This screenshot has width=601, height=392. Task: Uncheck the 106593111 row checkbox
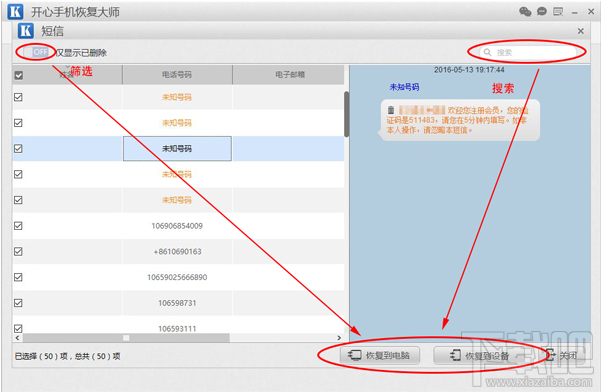coord(18,328)
